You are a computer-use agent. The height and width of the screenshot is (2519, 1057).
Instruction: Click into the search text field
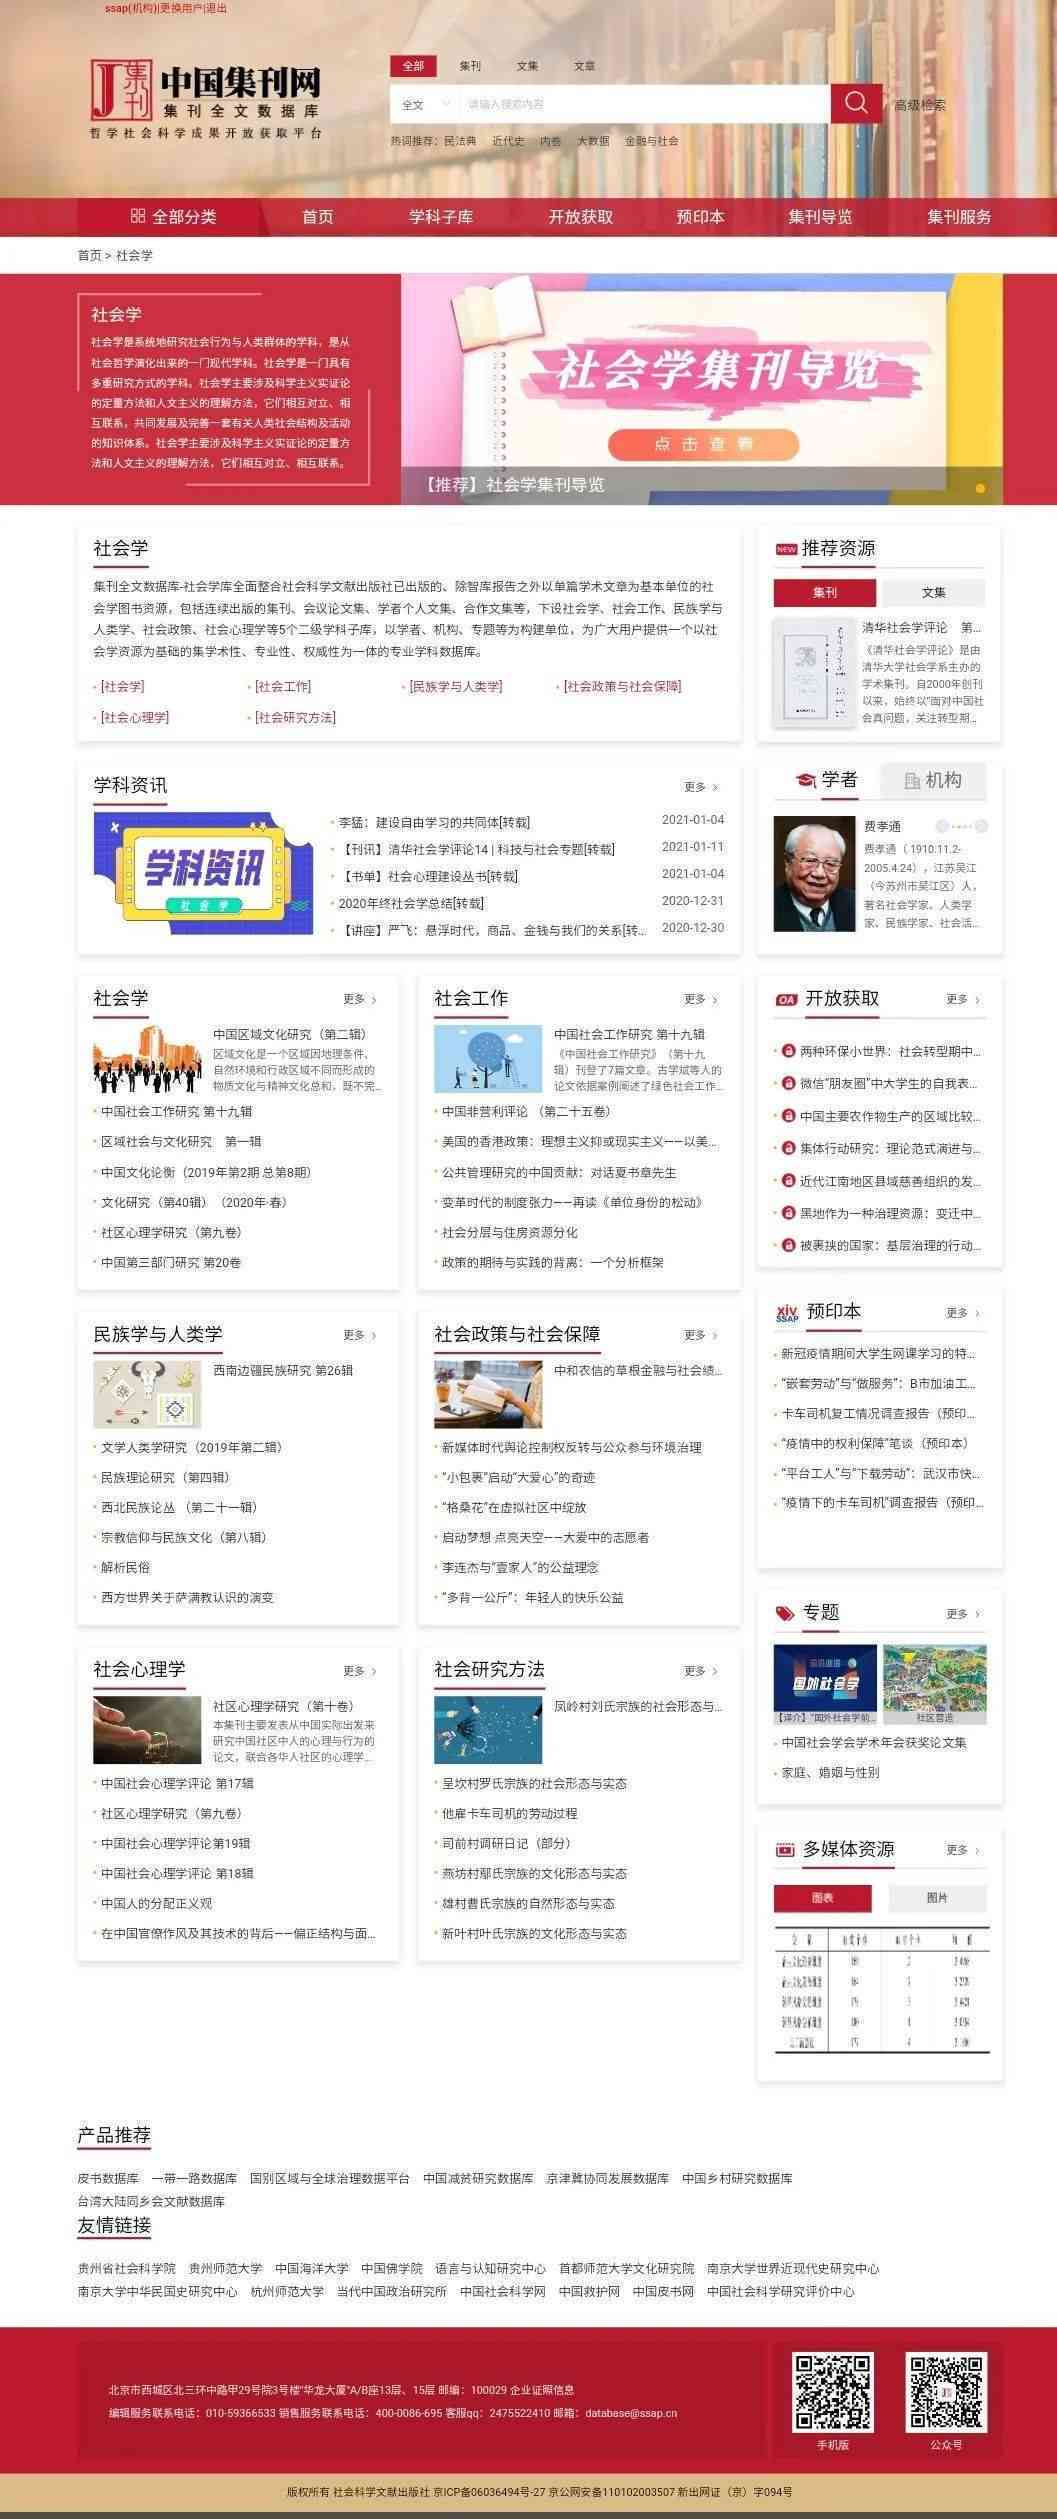[645, 104]
